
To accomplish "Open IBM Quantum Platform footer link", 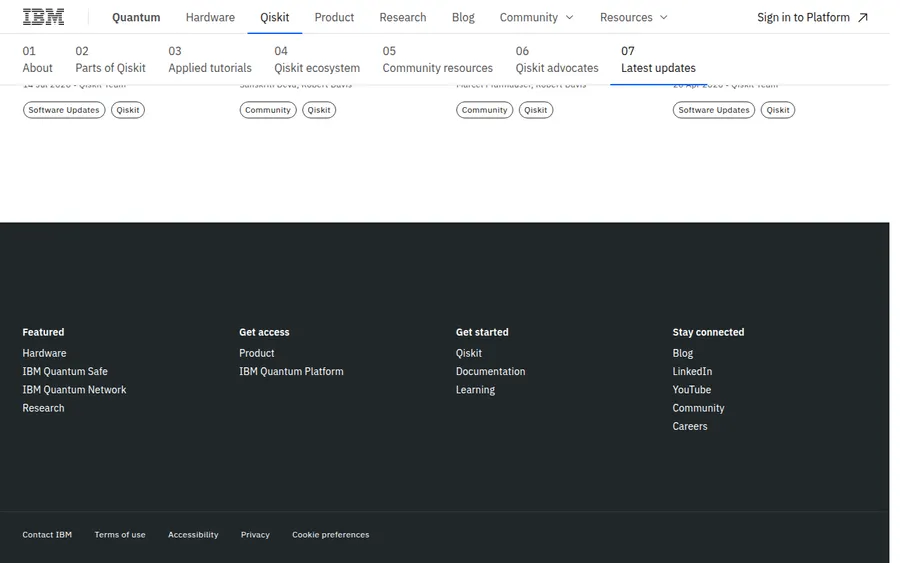I will coord(291,371).
